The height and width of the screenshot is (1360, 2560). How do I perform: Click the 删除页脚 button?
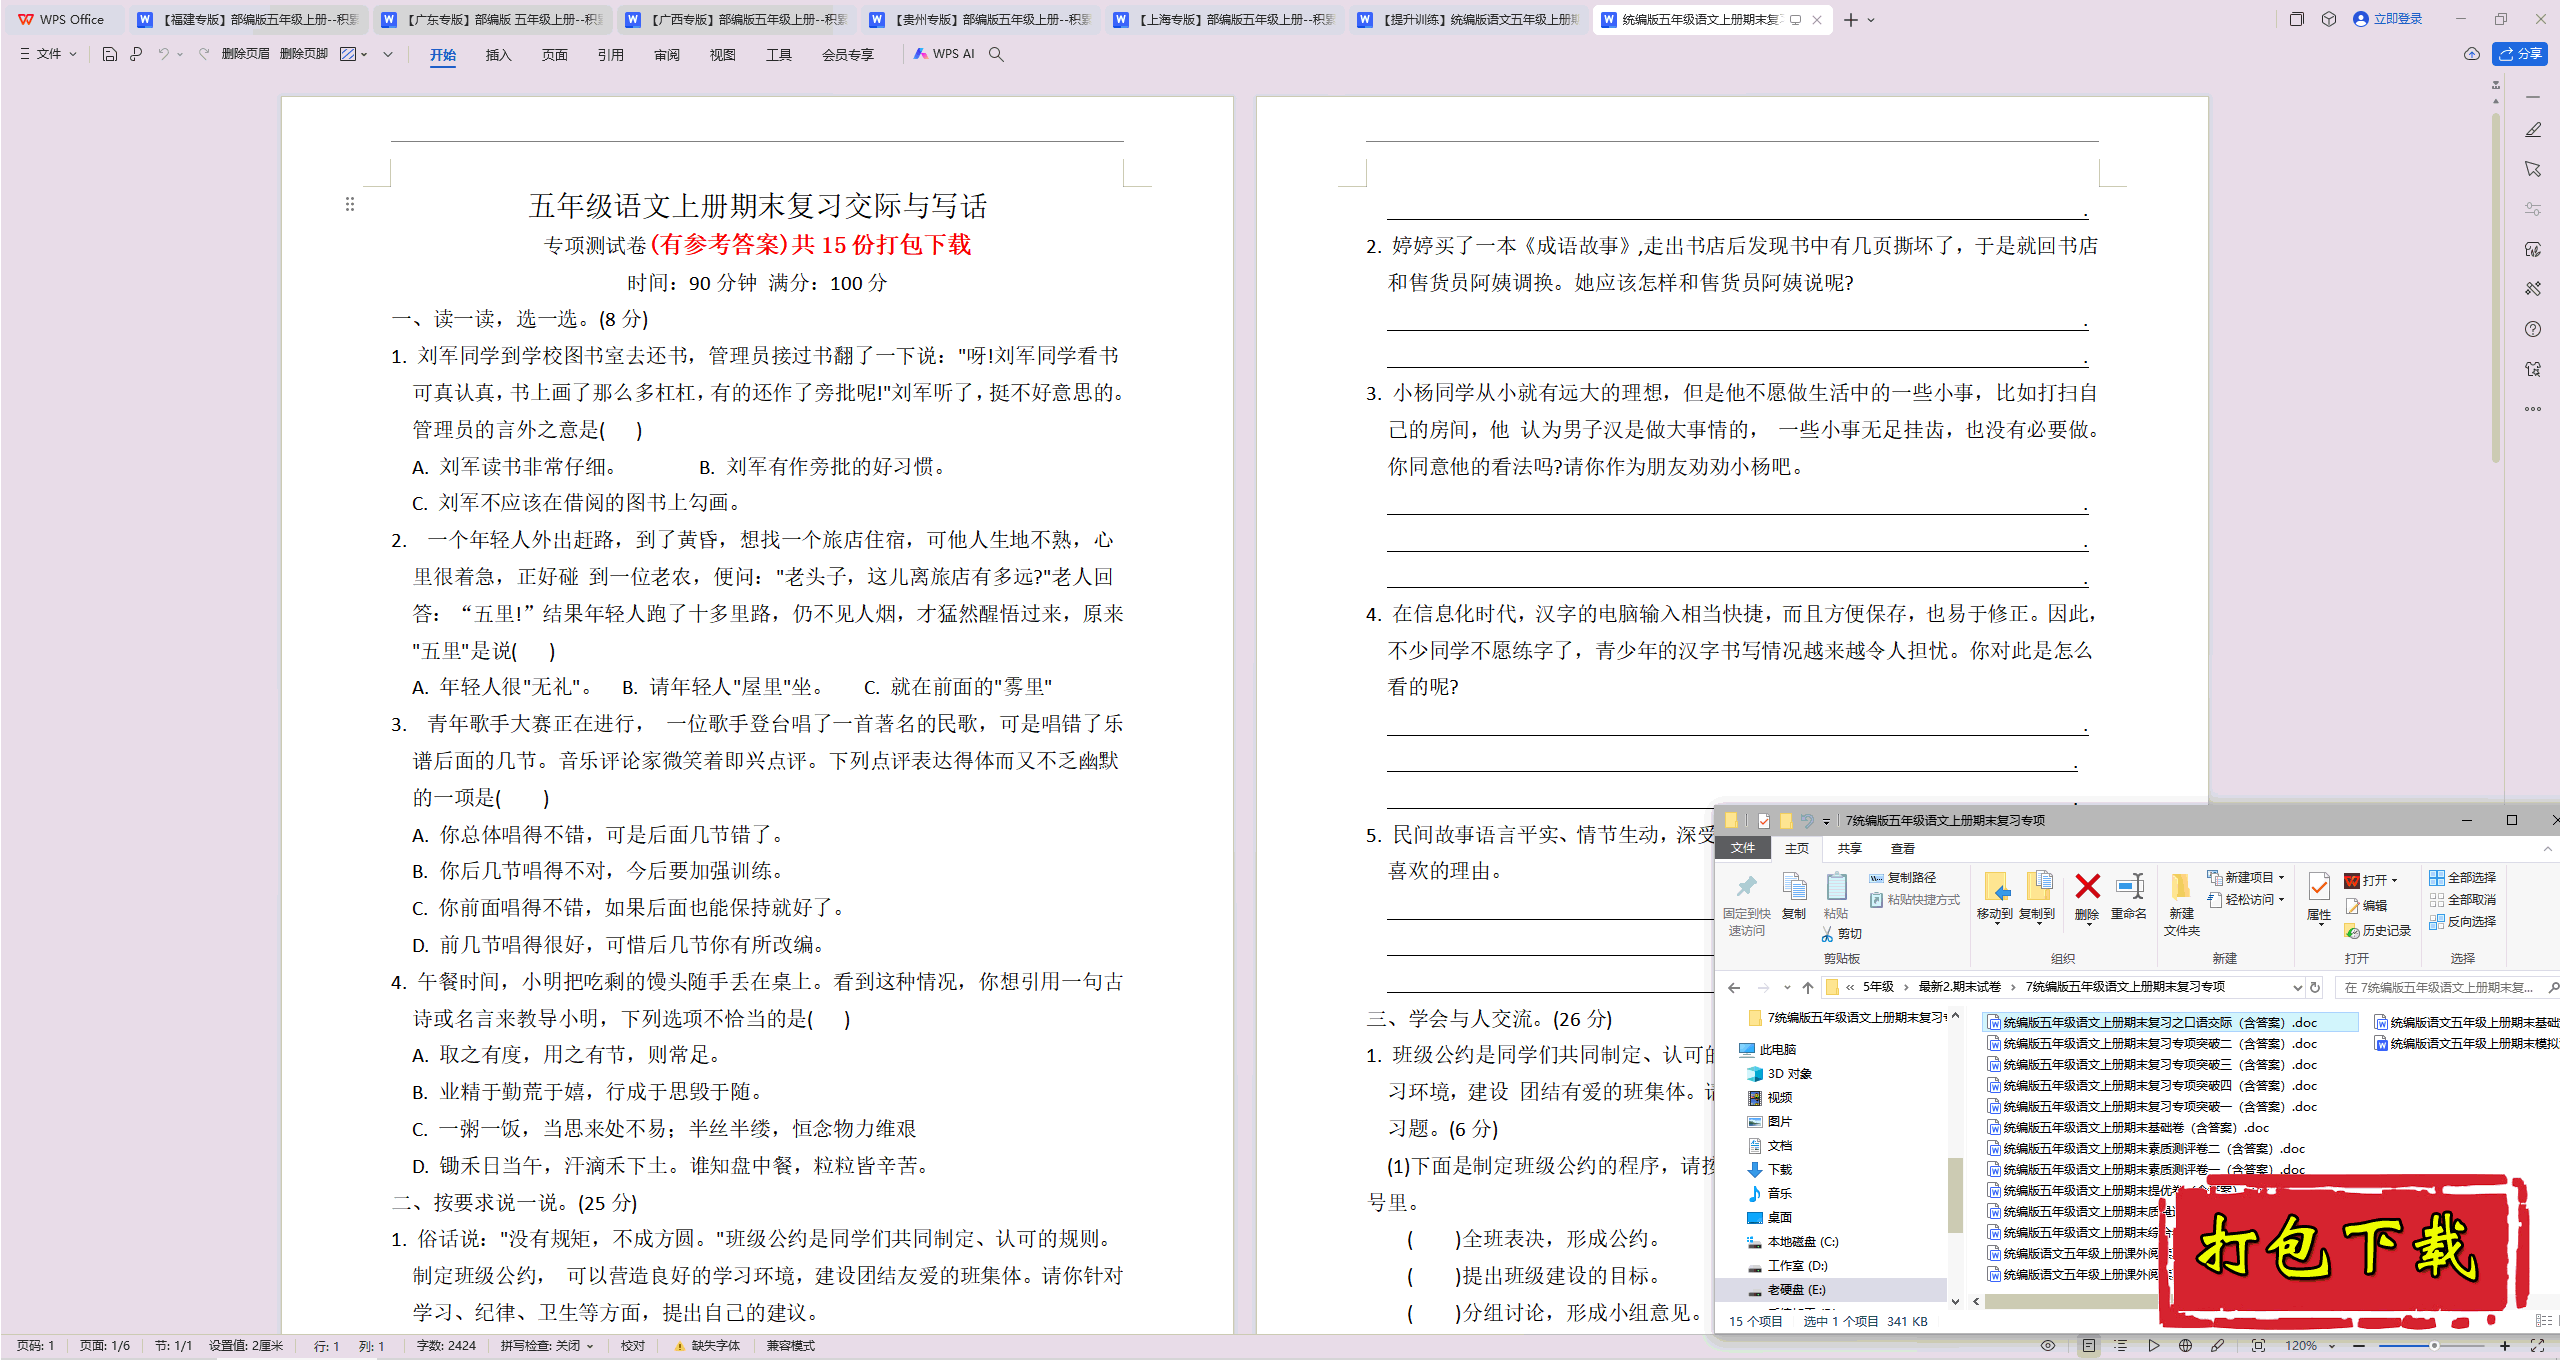303,54
